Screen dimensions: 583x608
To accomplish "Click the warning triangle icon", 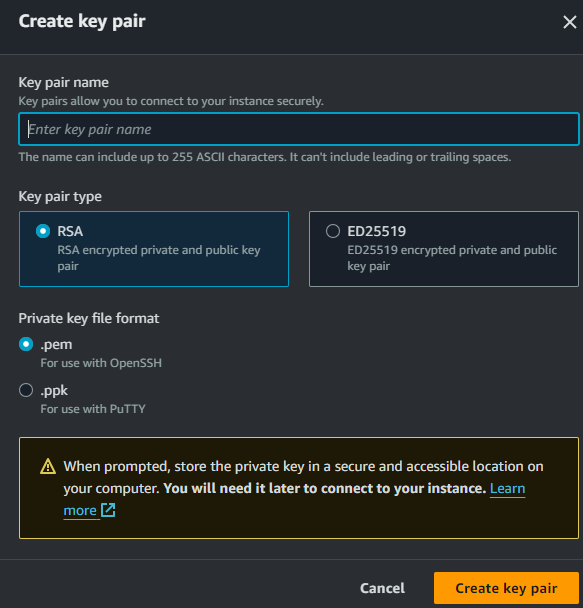I will click(x=48, y=466).
